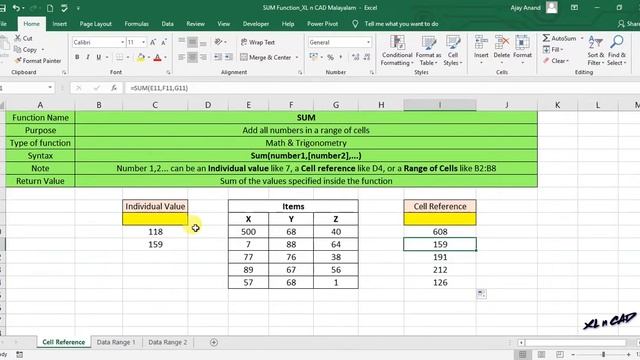
Task: Adjust the zoom slider in status bar
Action: (603, 355)
